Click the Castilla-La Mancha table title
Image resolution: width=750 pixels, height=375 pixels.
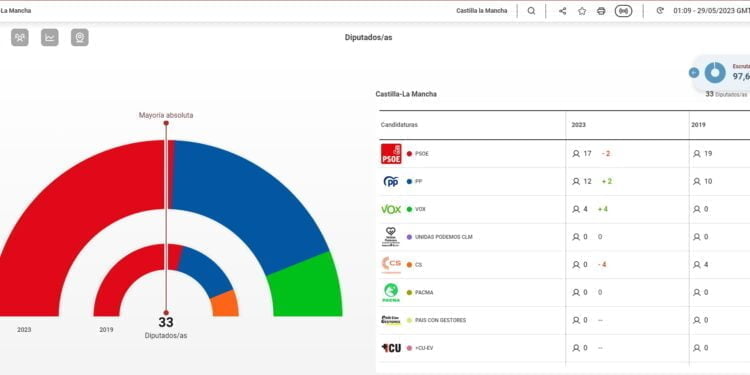pos(406,94)
